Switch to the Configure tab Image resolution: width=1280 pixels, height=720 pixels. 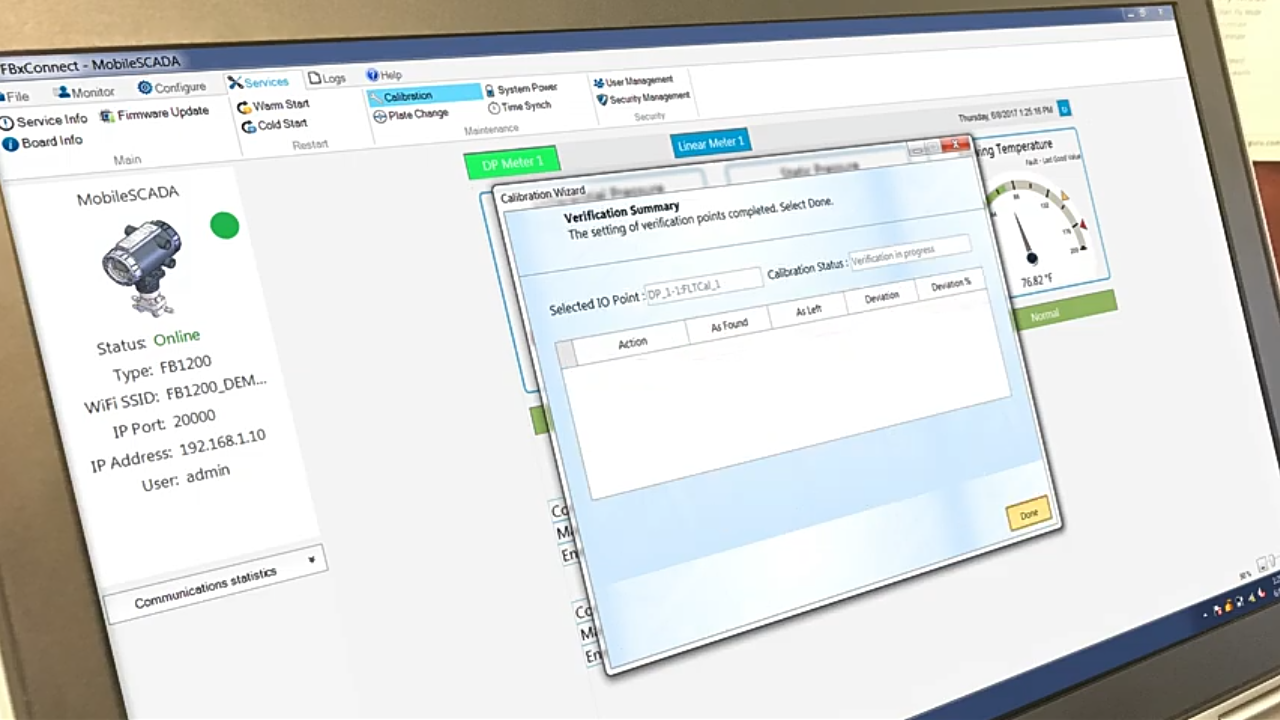pyautogui.click(x=171, y=88)
